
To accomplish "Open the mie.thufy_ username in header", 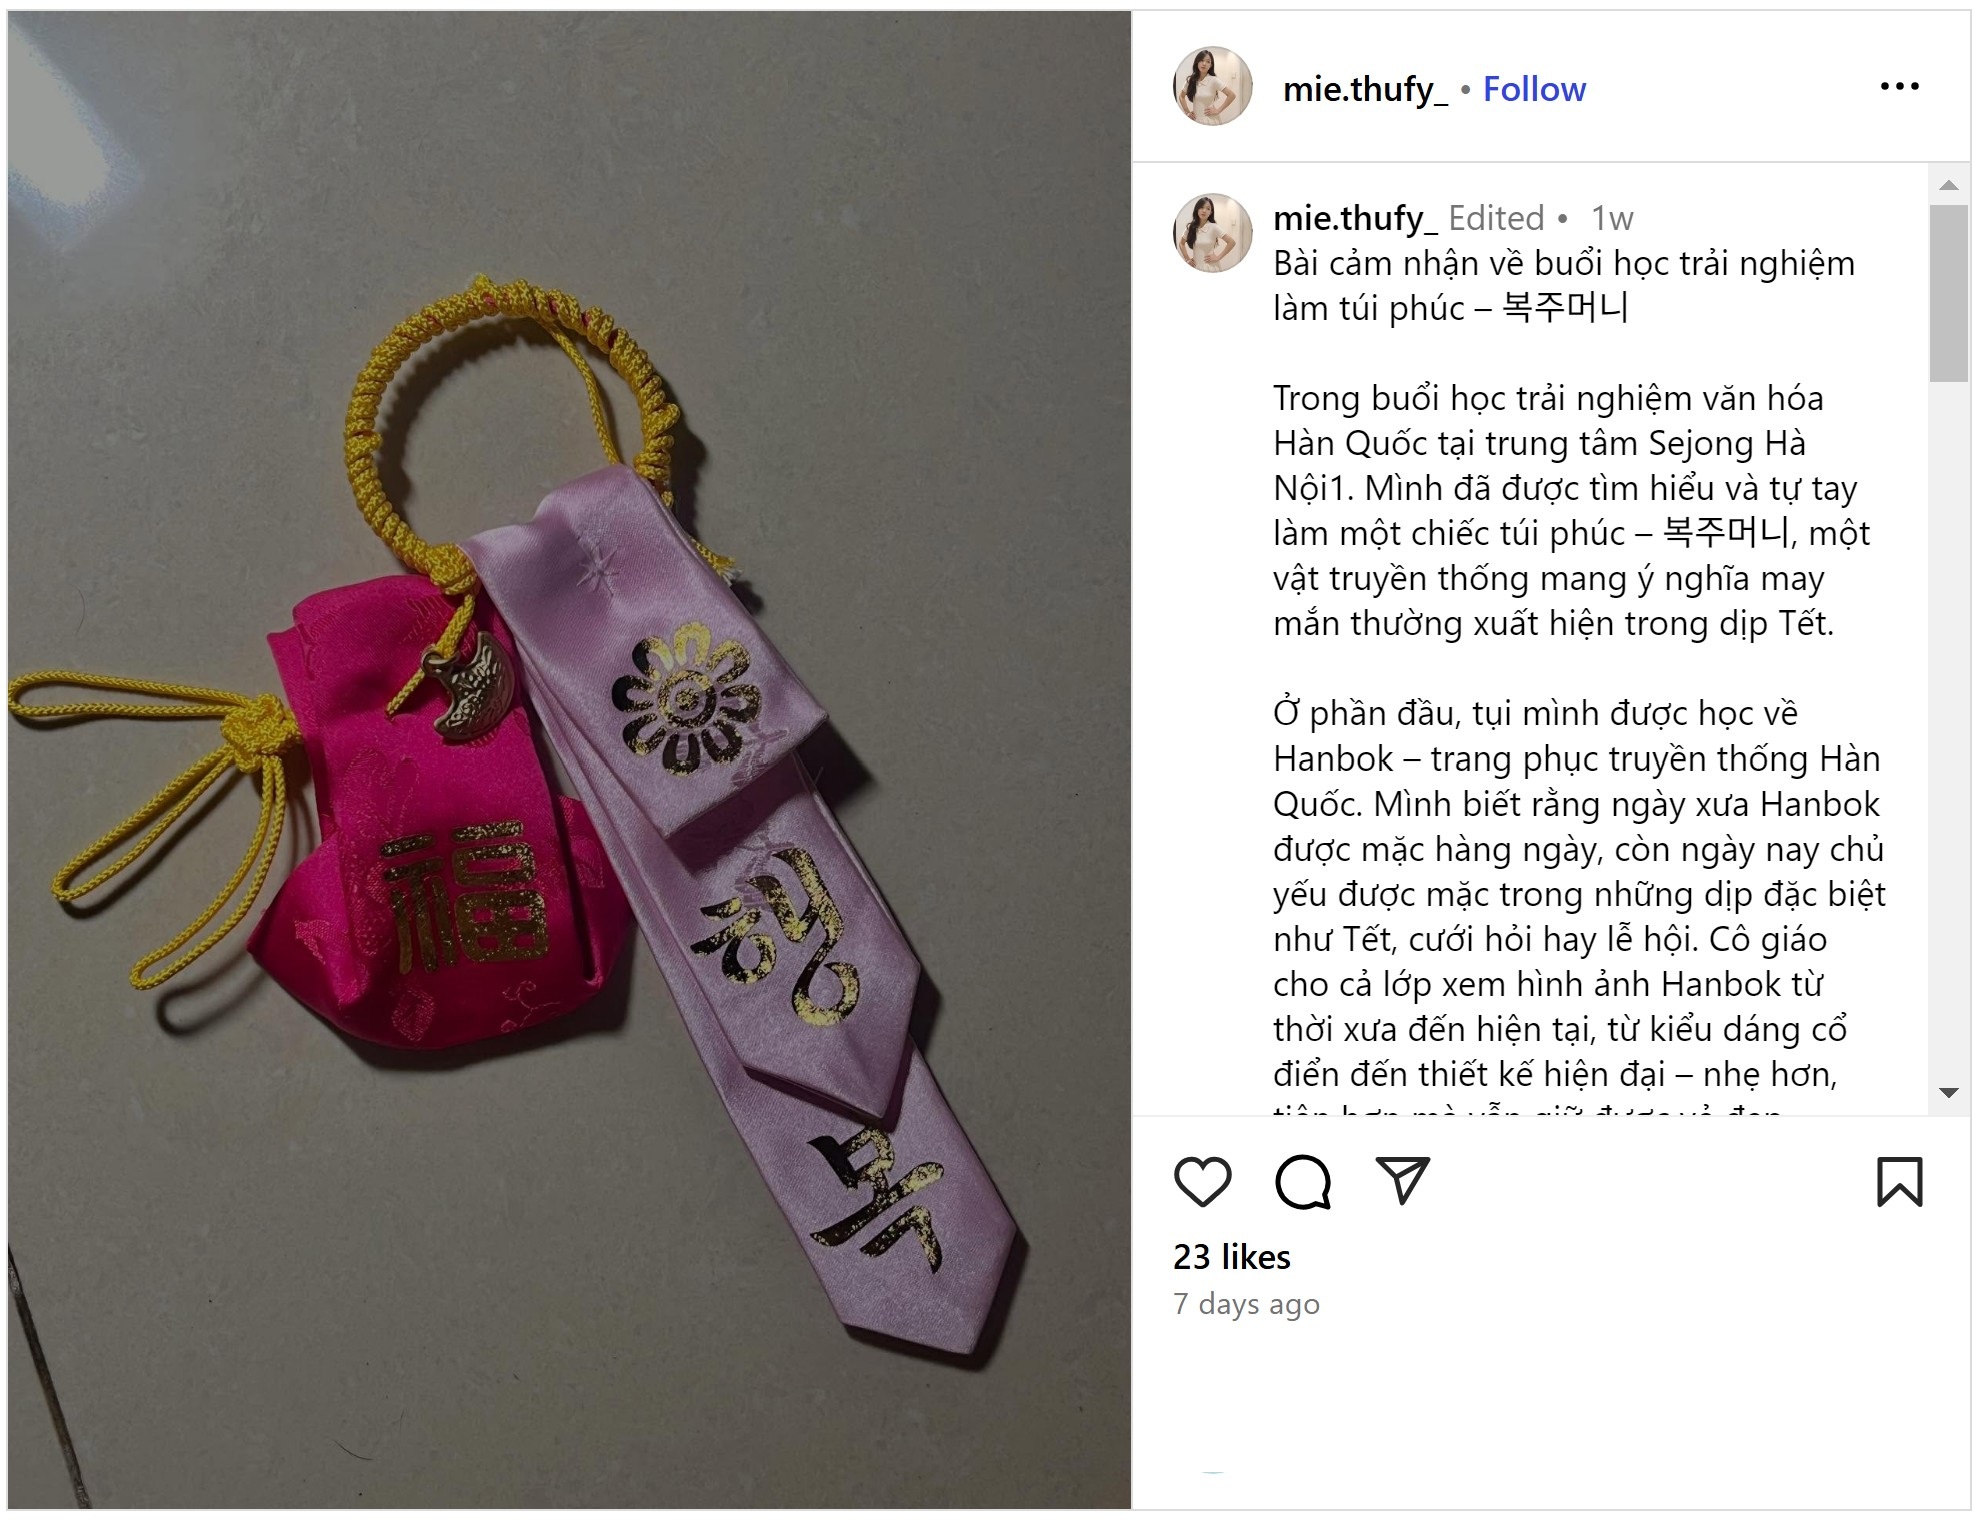I will [1364, 89].
